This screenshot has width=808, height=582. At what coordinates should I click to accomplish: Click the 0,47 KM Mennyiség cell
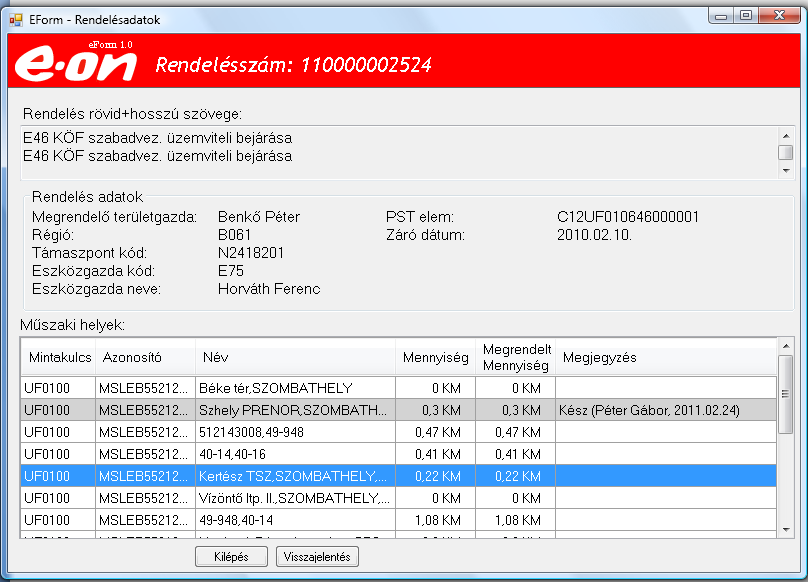pyautogui.click(x=435, y=432)
